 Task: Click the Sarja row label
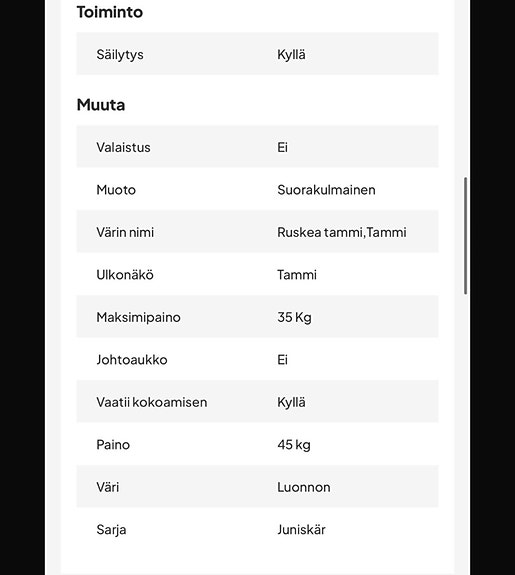[x=111, y=530]
